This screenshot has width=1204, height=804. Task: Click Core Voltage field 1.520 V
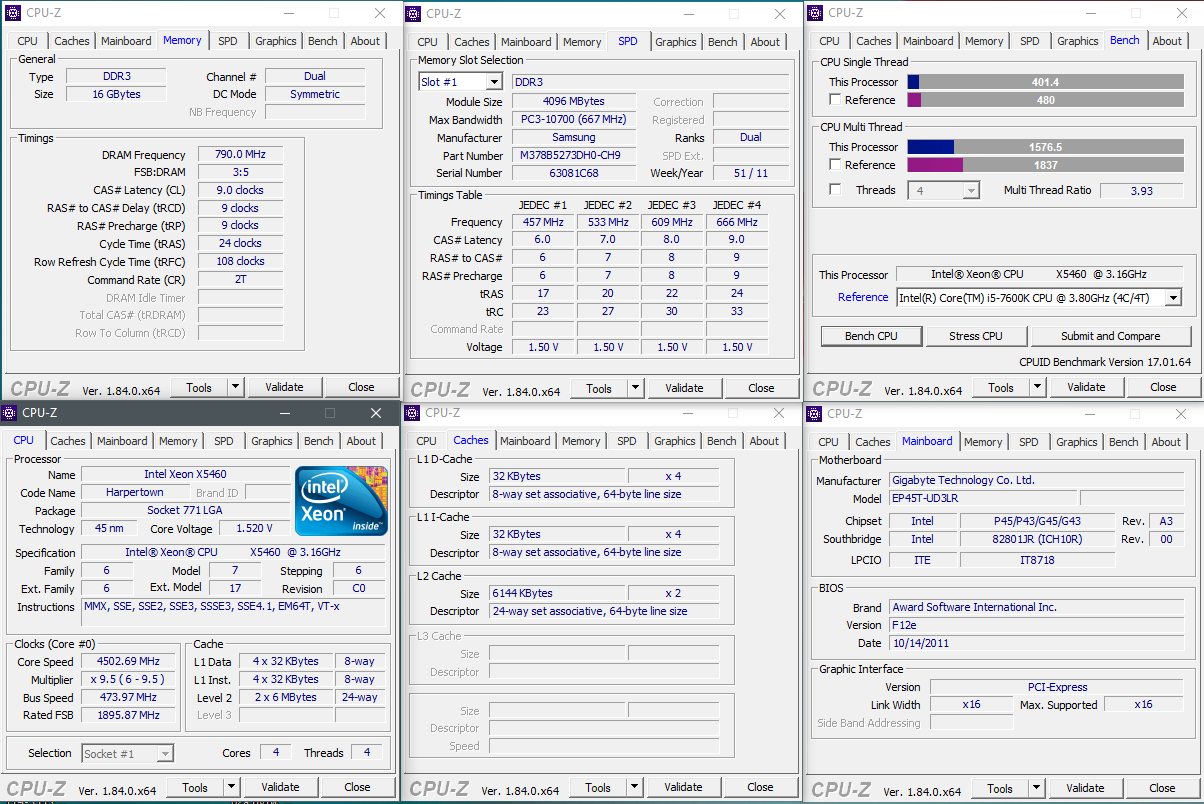pyautogui.click(x=254, y=529)
